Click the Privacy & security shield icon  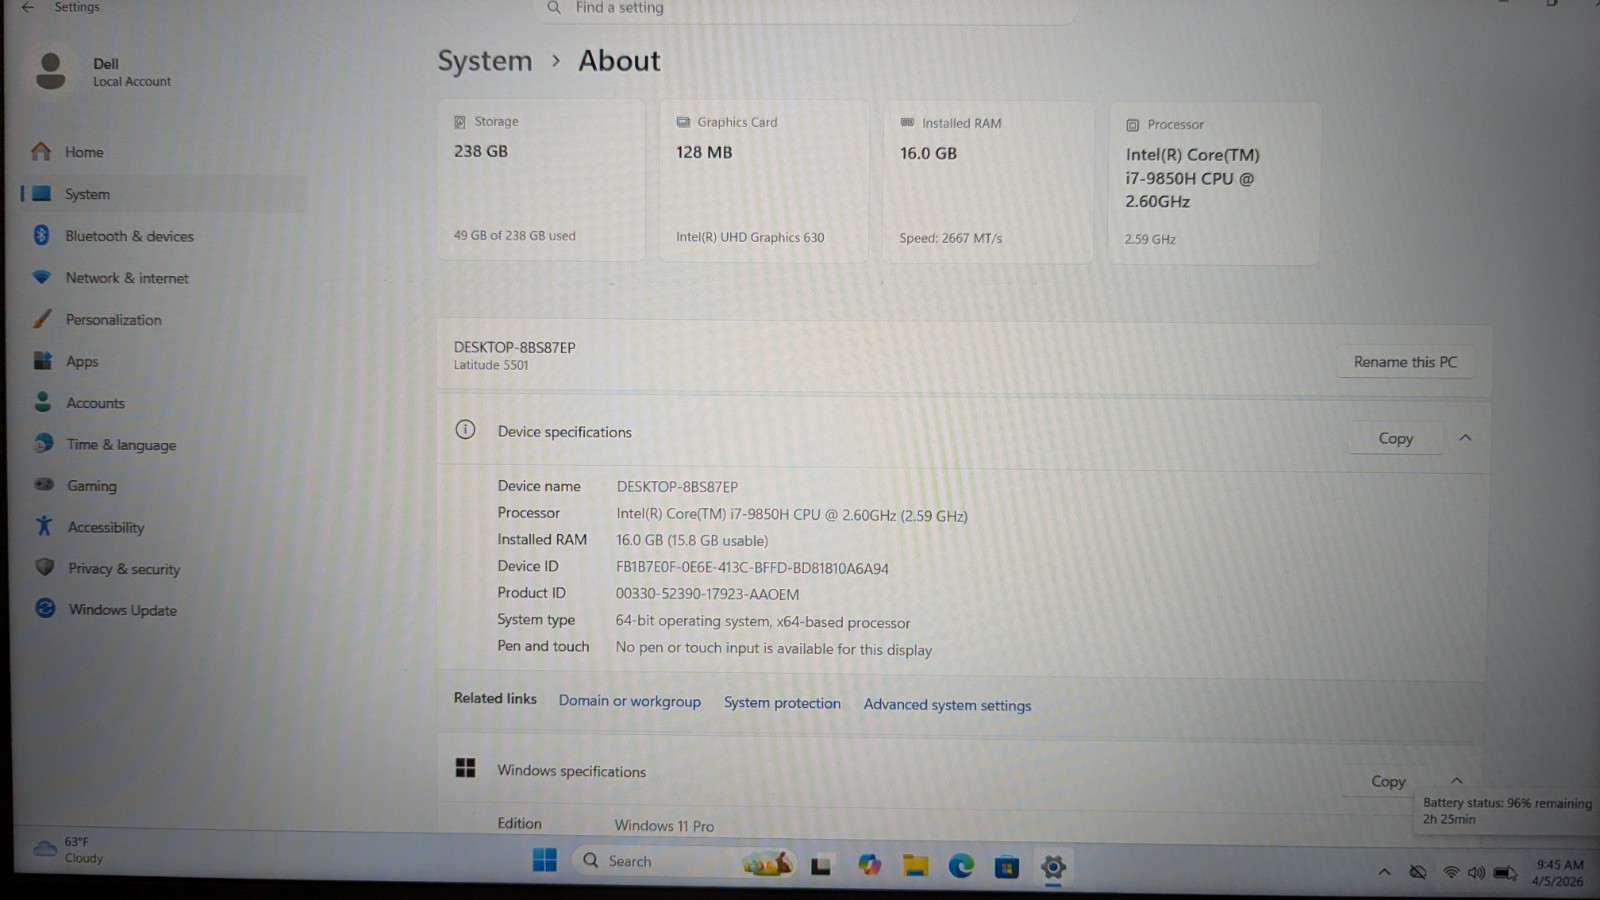(x=45, y=567)
